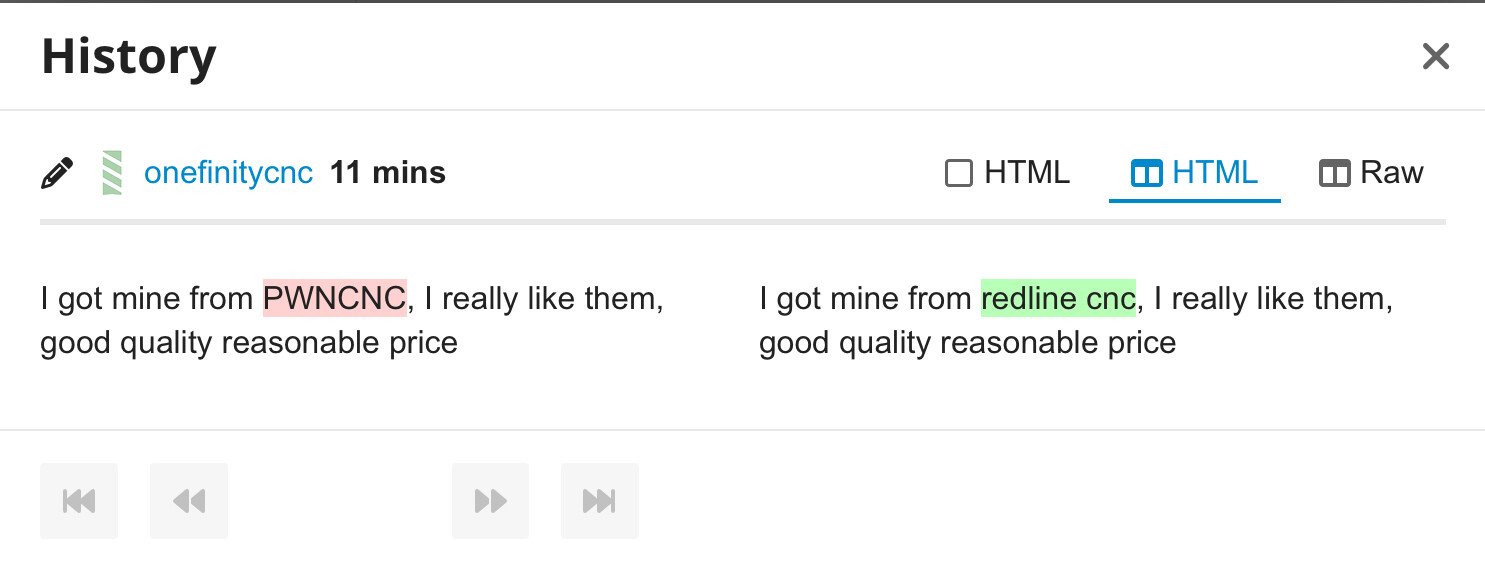
Task: Close the History dialog
Action: (1435, 56)
